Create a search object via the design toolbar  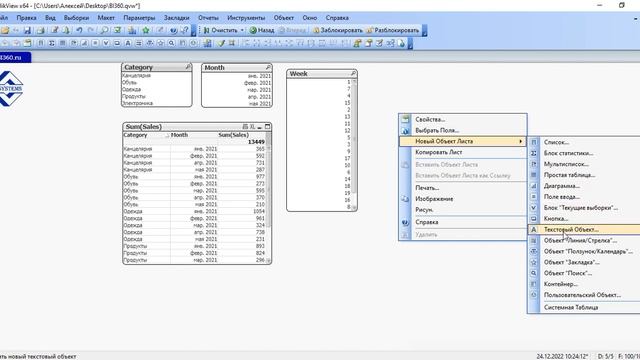click(x=171, y=43)
